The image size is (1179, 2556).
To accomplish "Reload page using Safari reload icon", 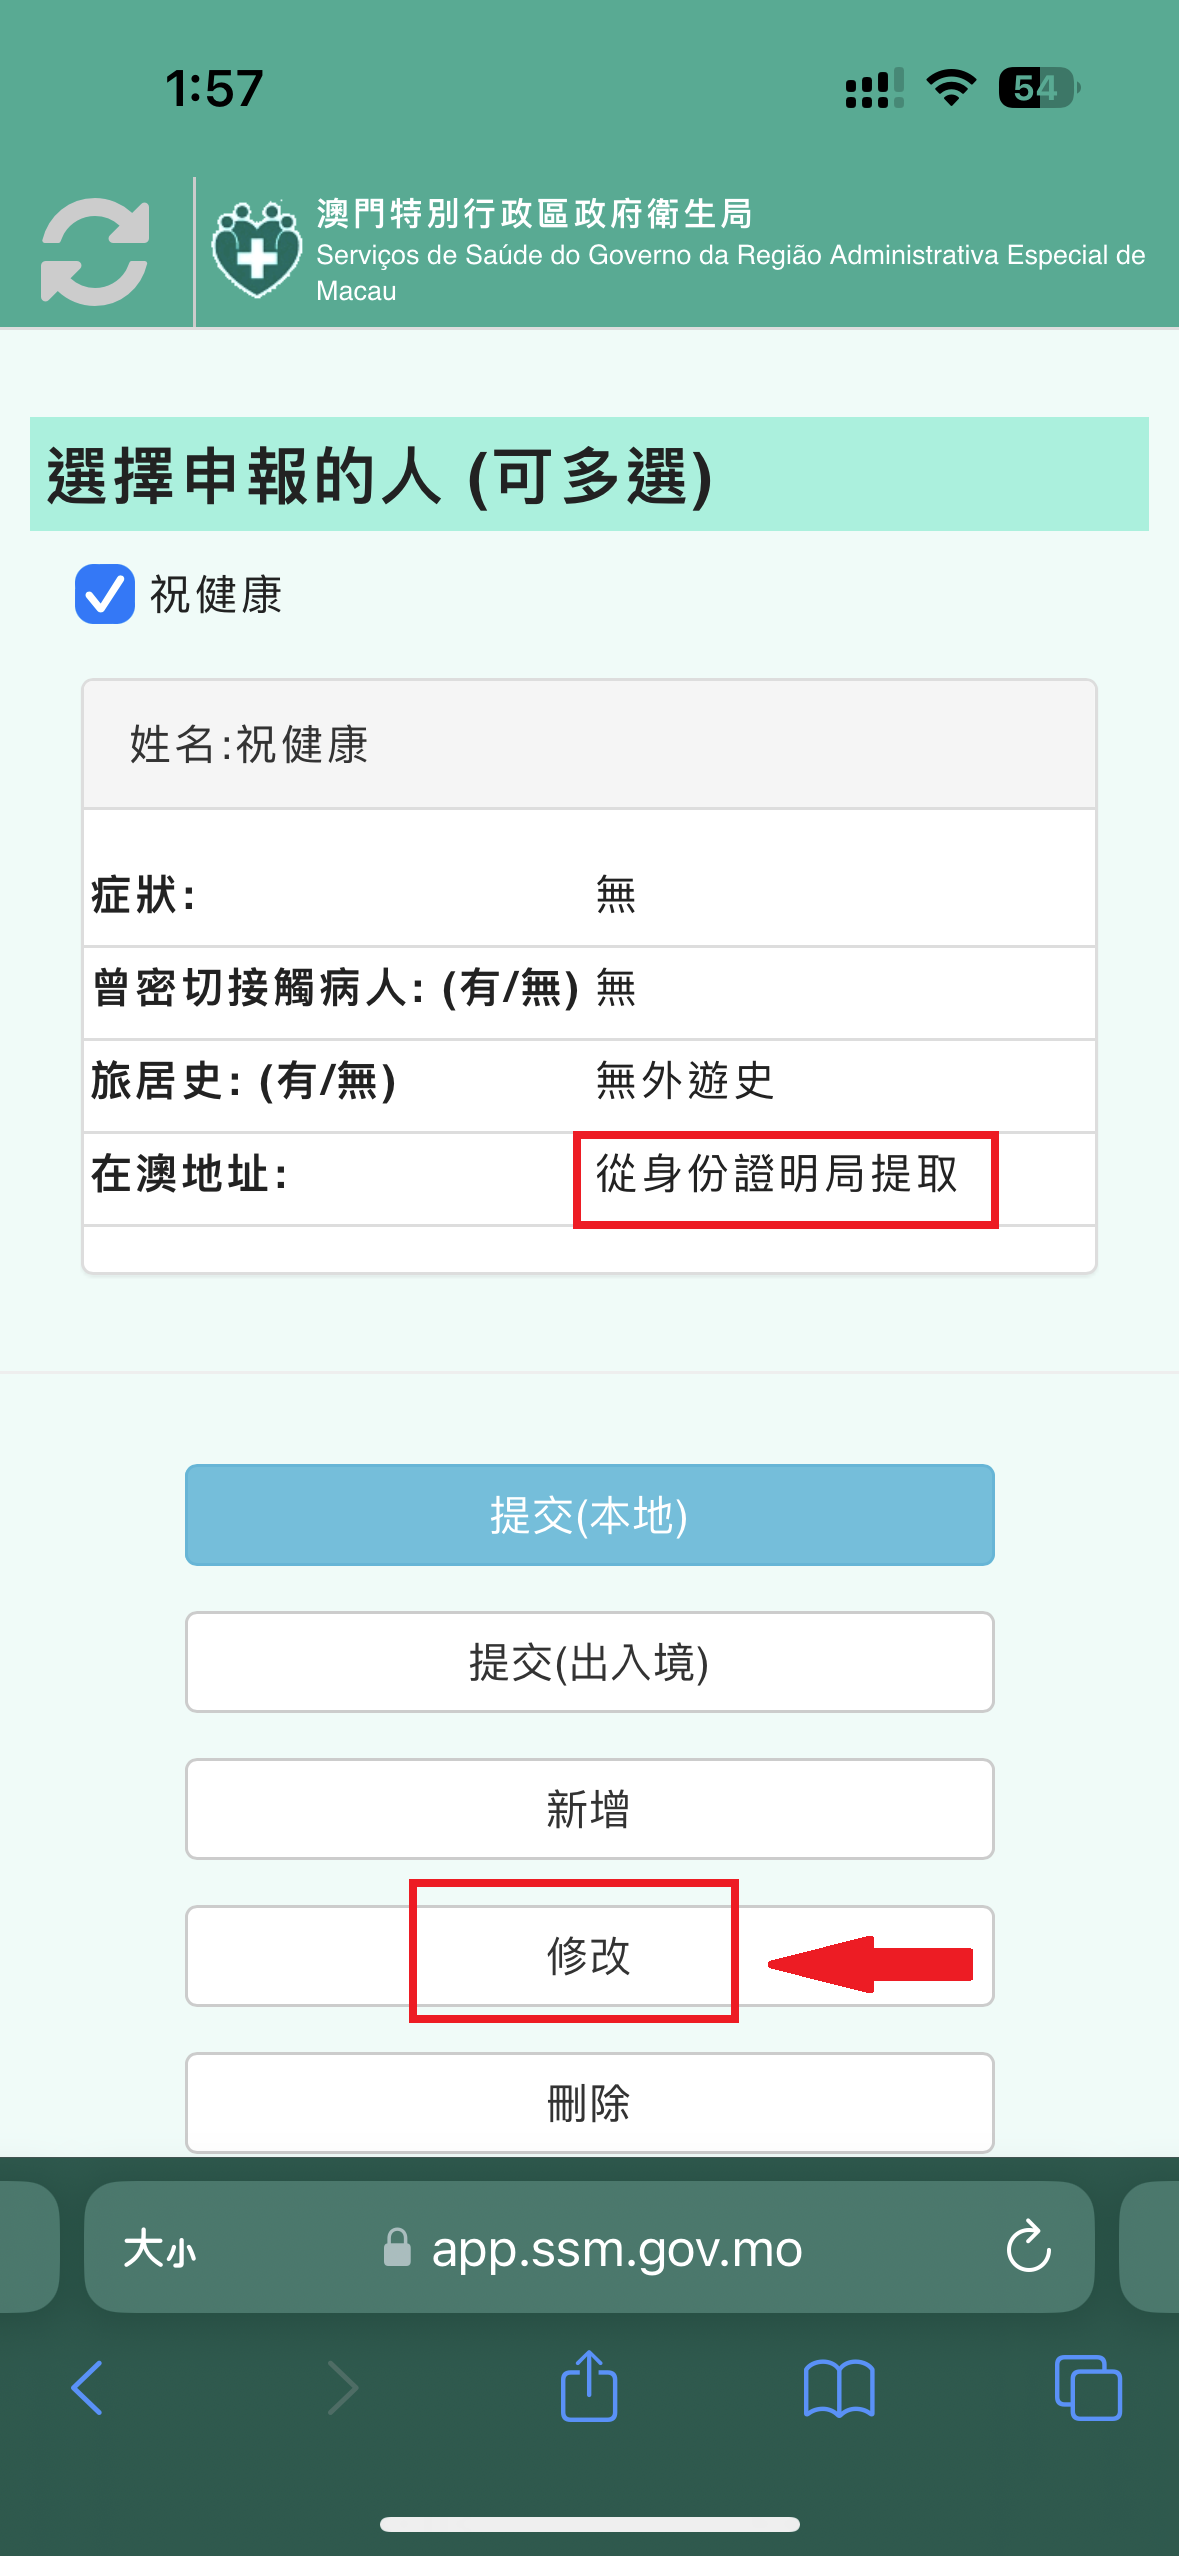I will coord(1028,2248).
